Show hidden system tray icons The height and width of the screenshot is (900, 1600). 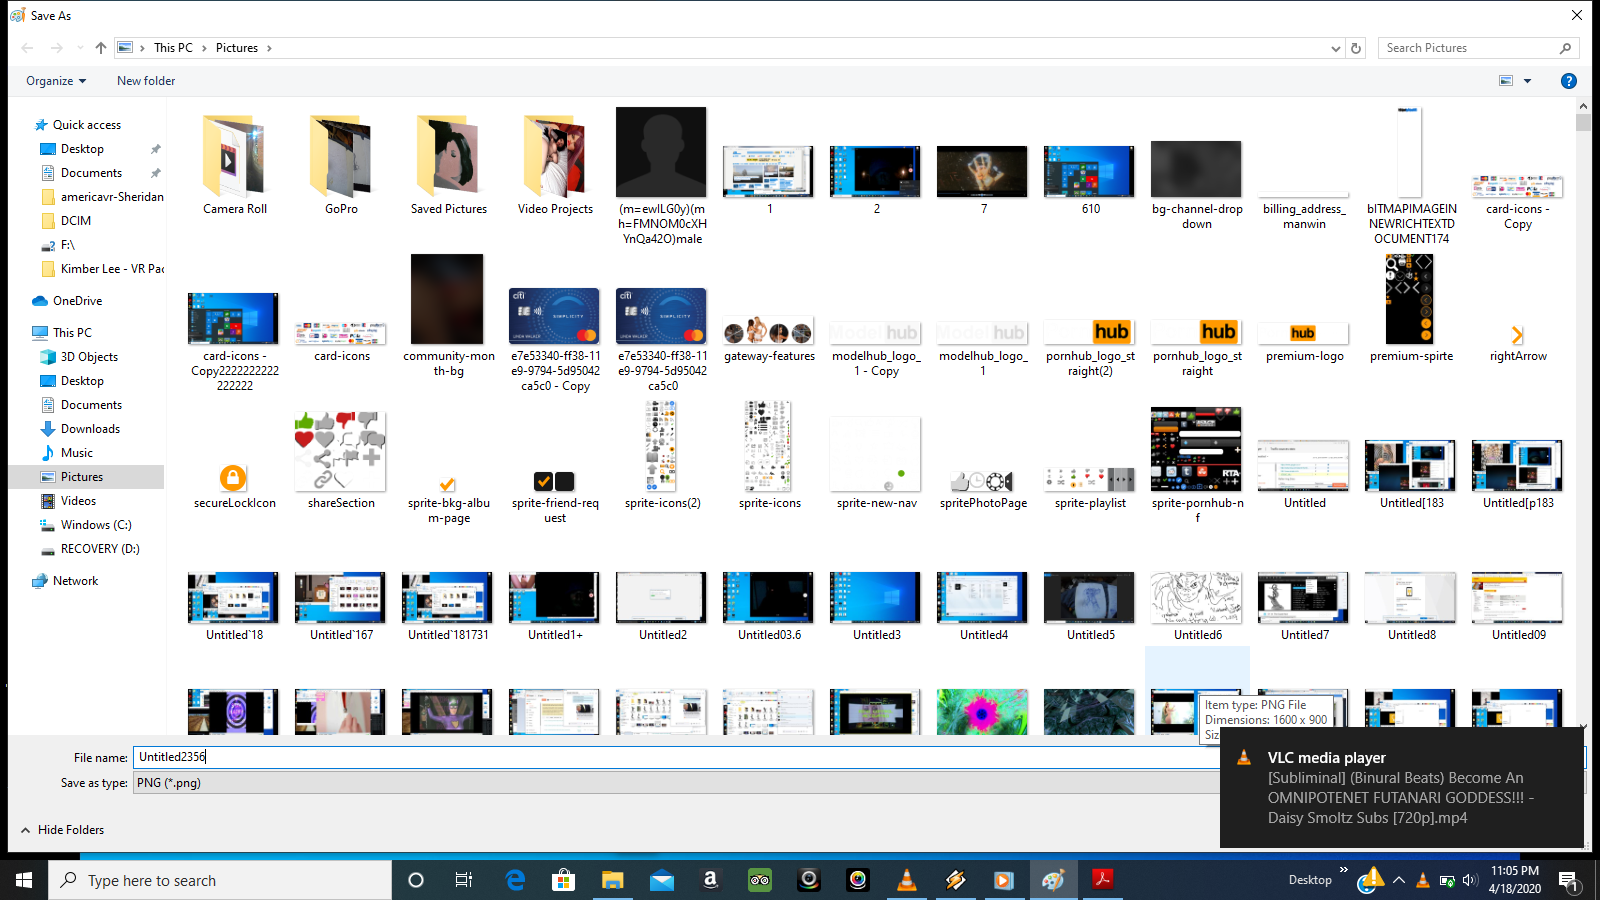[1399, 880]
